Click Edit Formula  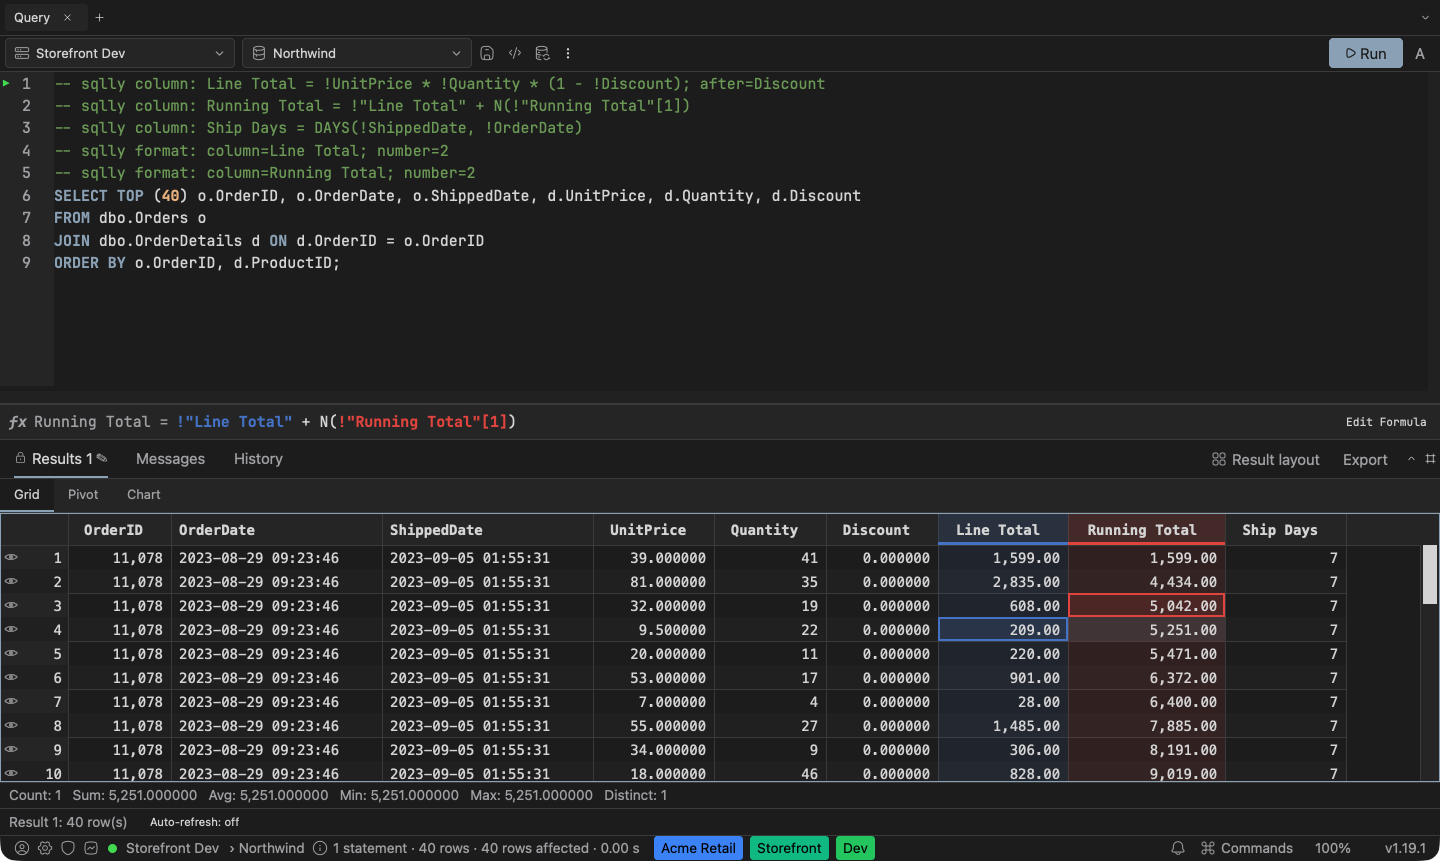[1386, 422]
